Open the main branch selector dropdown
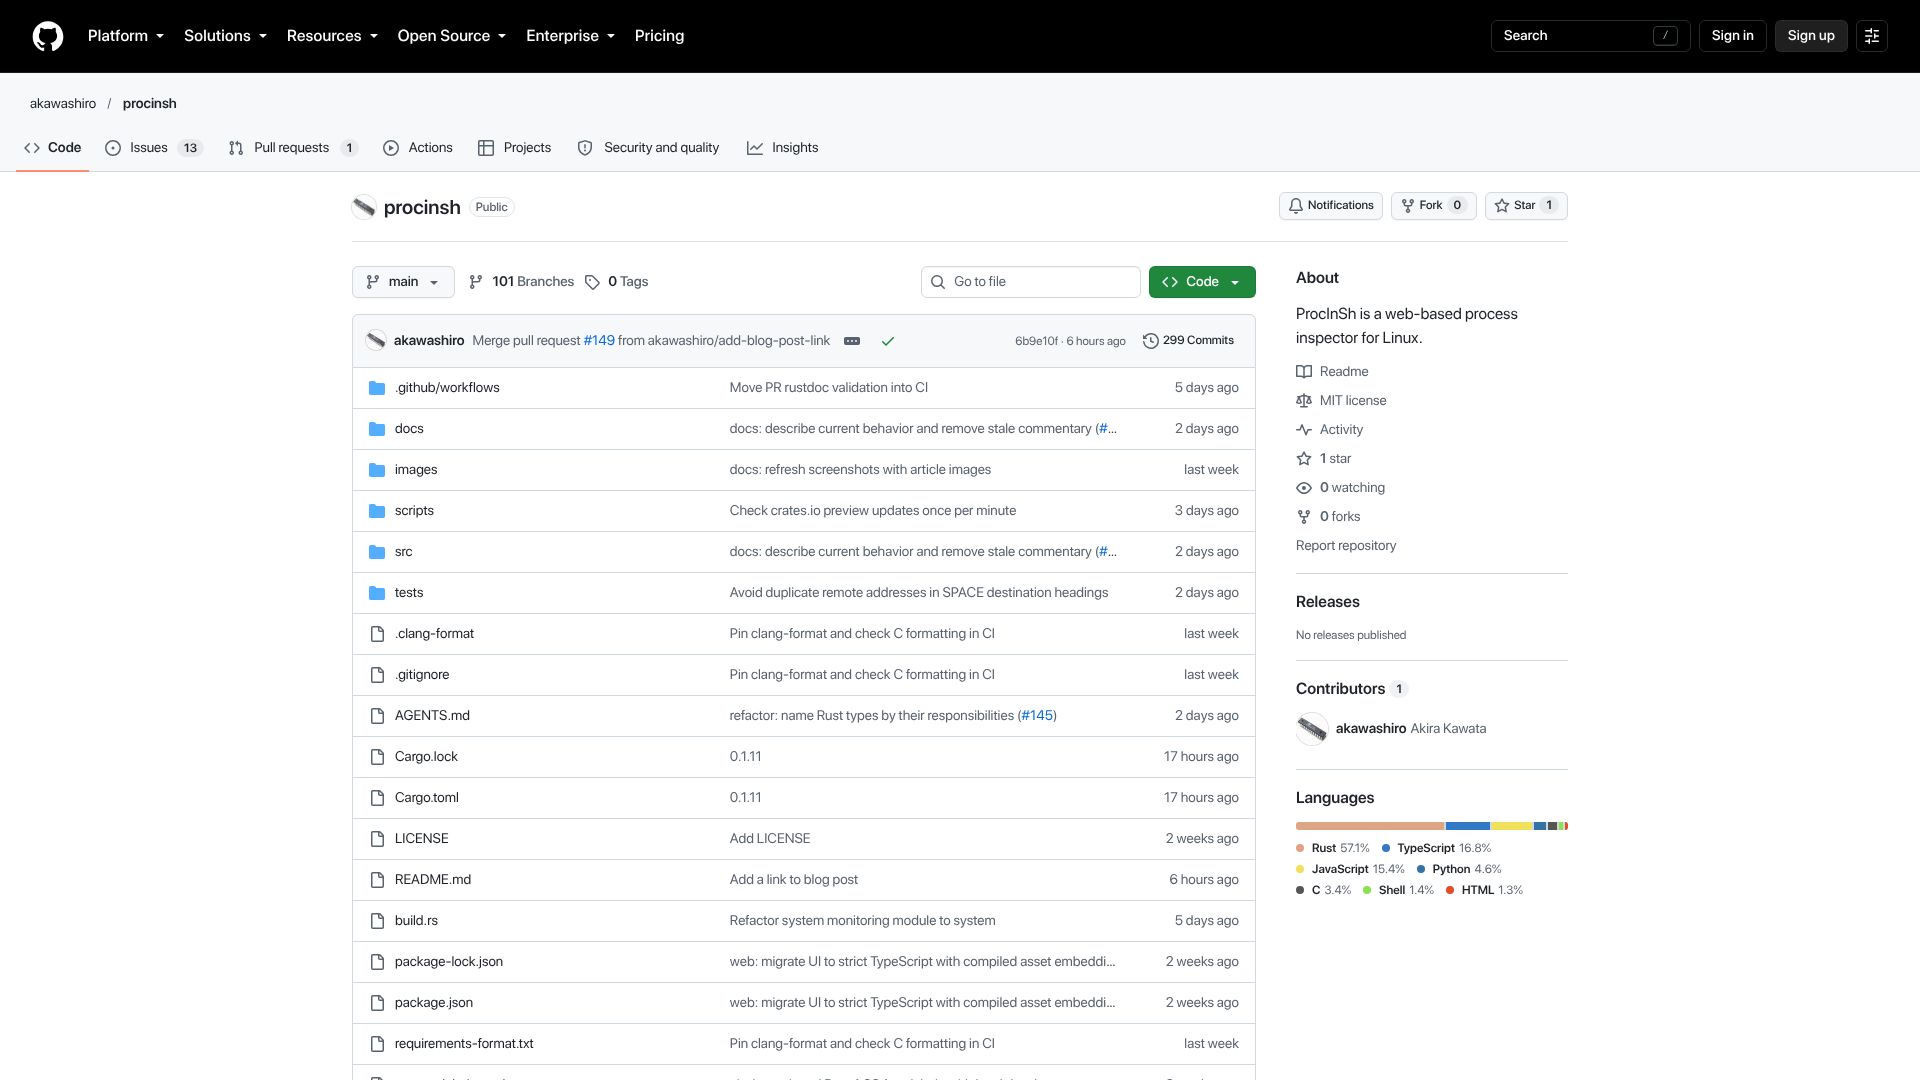1920x1080 pixels. (403, 282)
